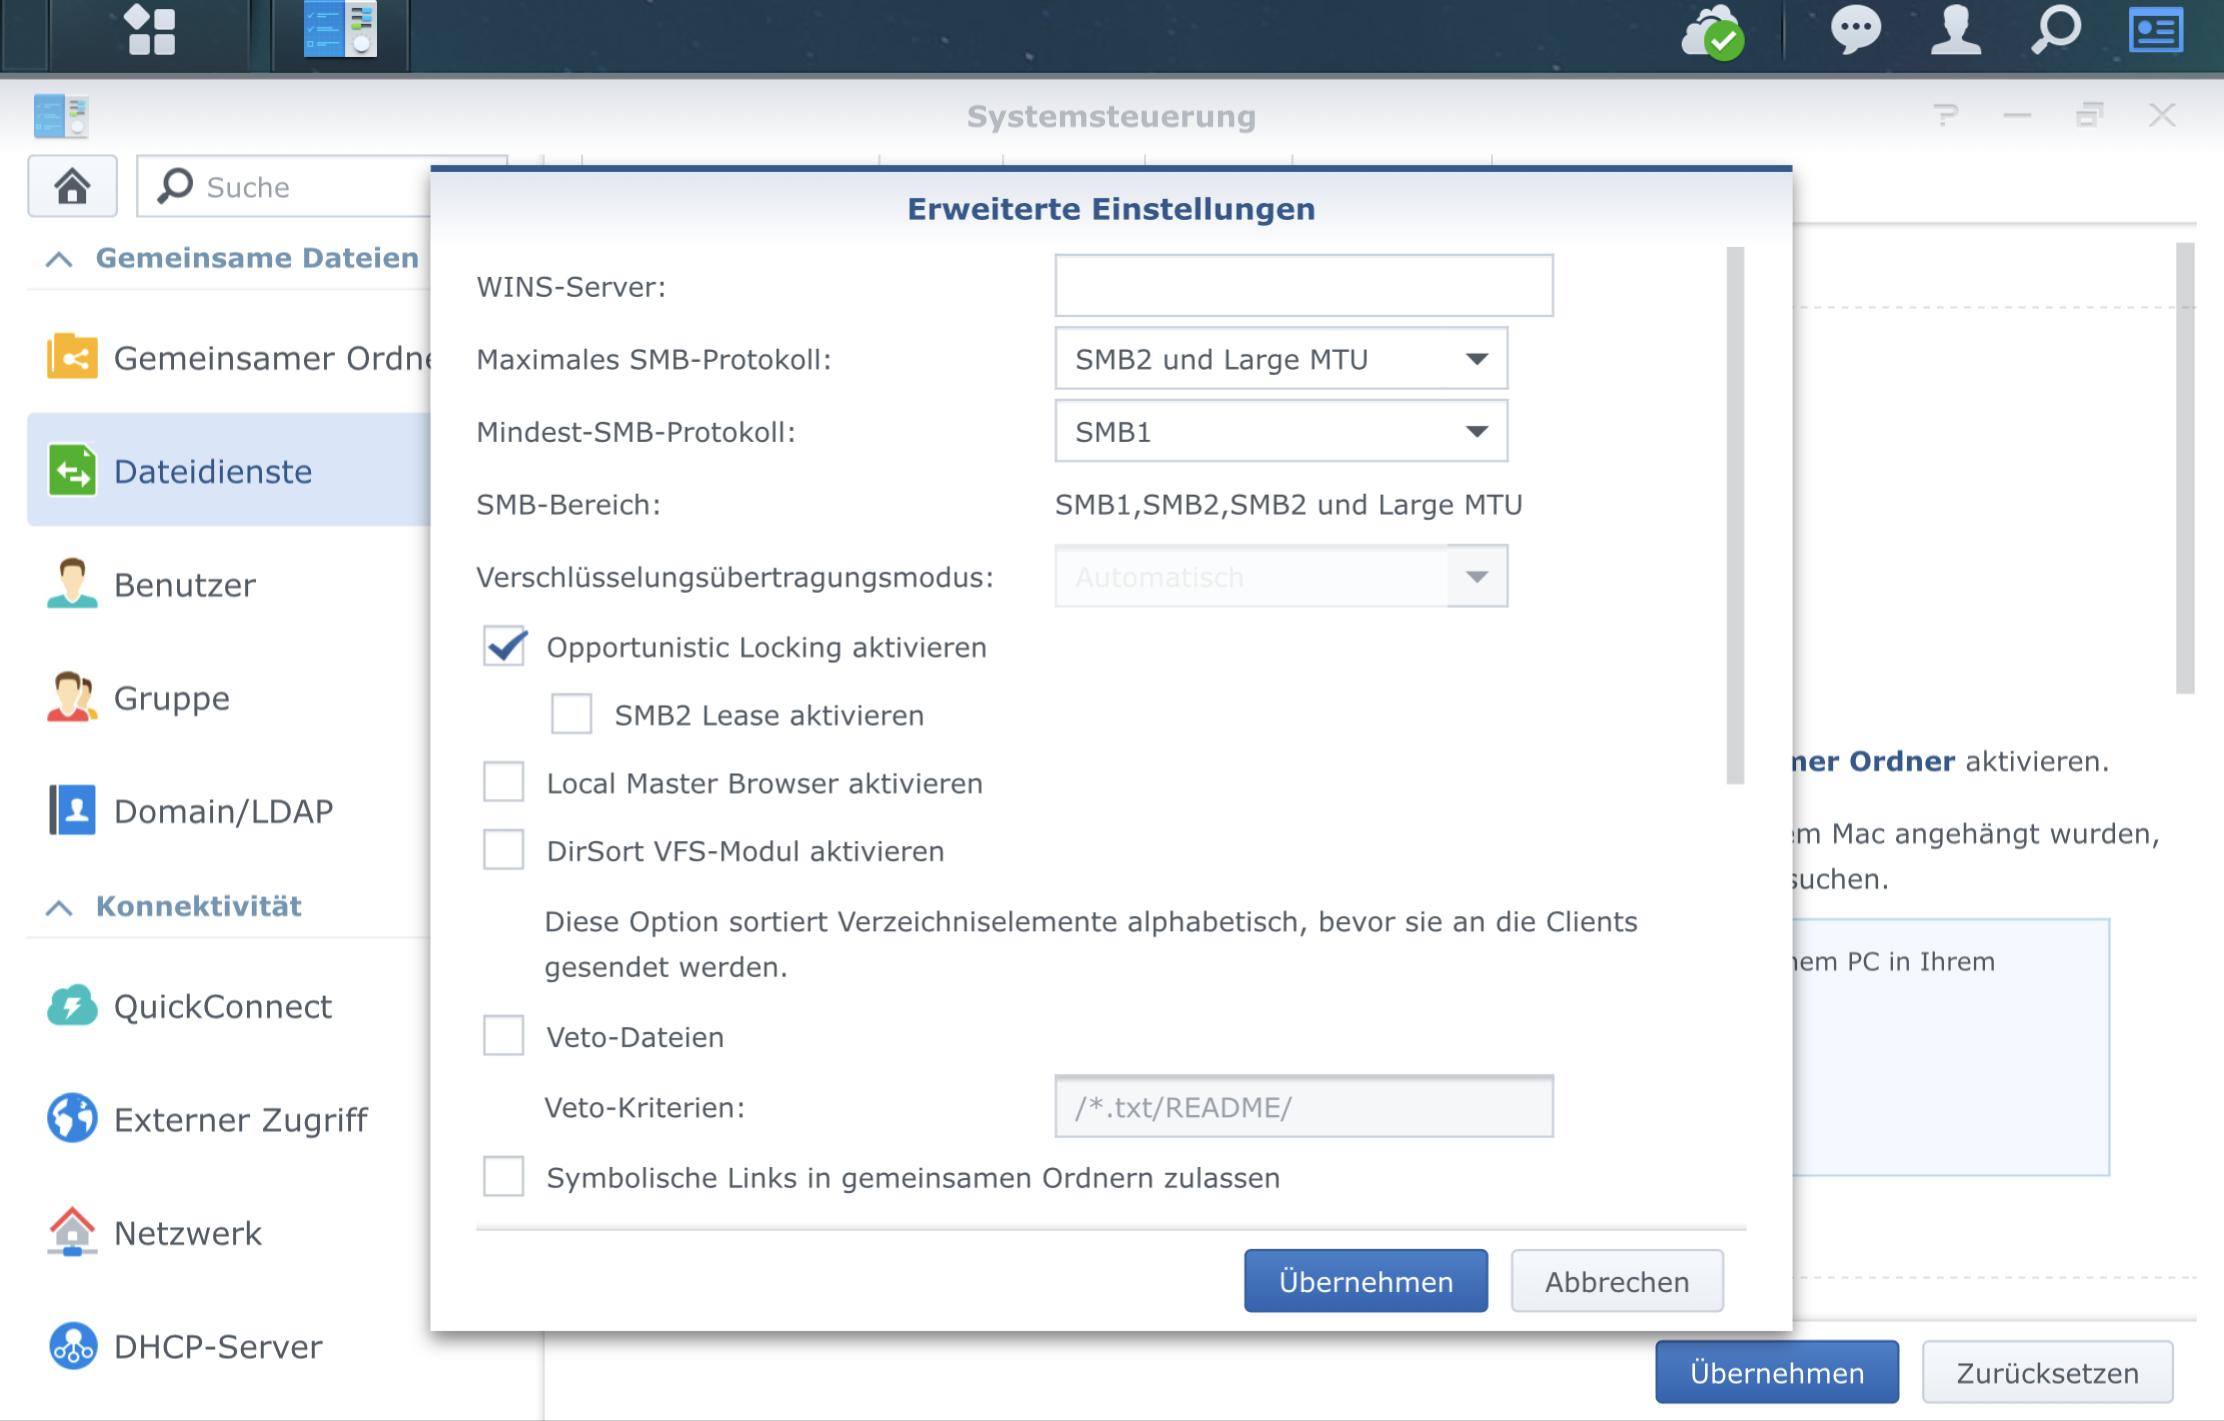
Task: Open QuickConnect settings in sidebar
Action: (222, 1006)
